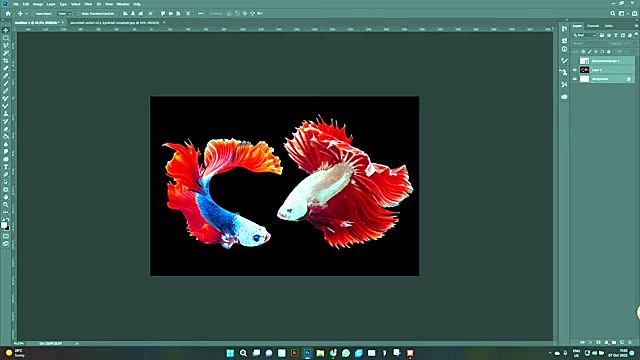Create a new layer icon
Viewport: 640px width, 360px height.
[x=622, y=342]
